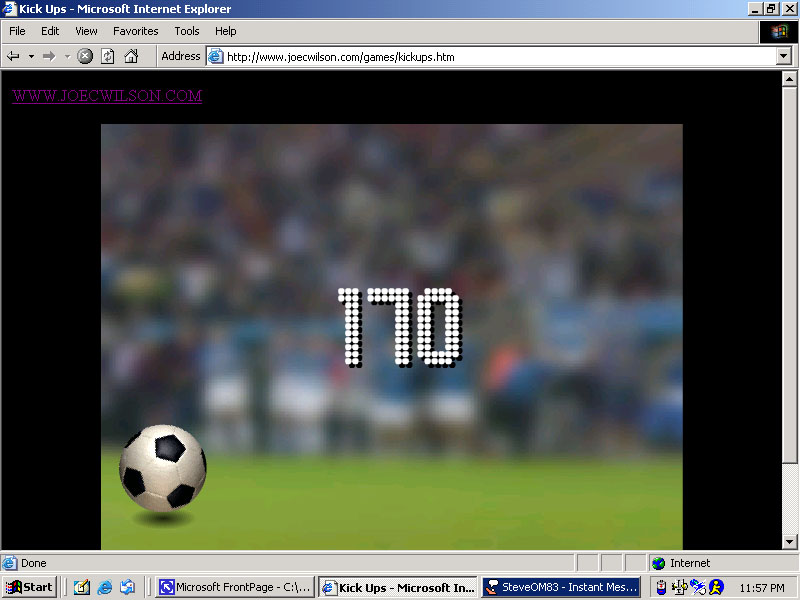Open the File menu
Image resolution: width=800 pixels, height=600 pixels.
coord(17,31)
